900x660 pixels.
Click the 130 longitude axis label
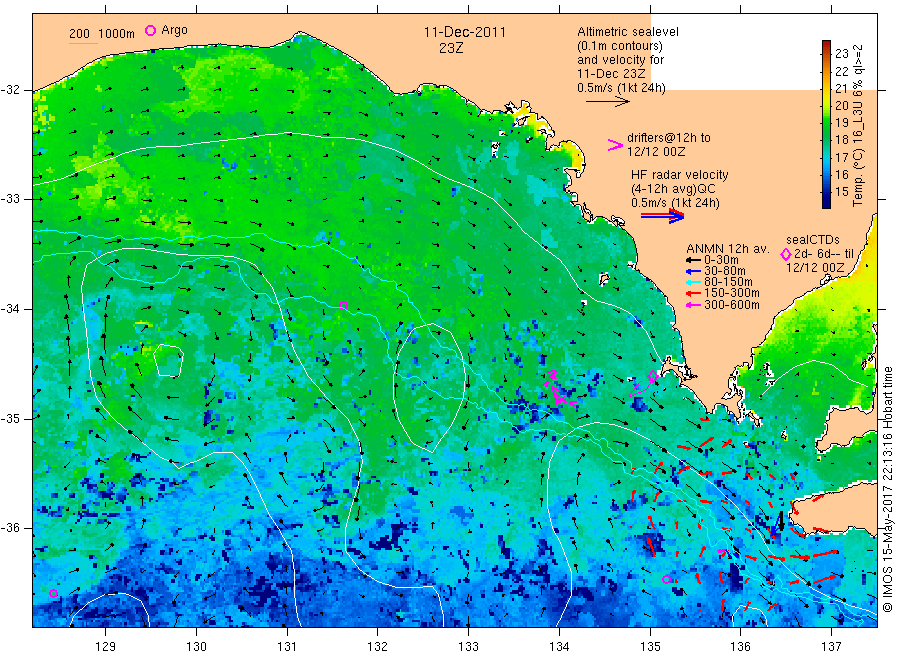pos(196,647)
